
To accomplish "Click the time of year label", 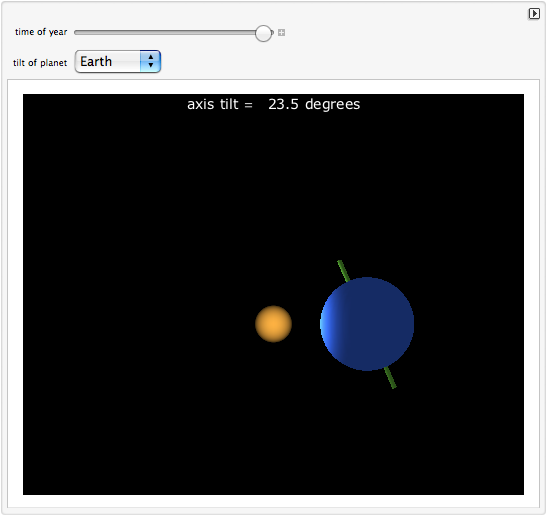I will [41, 32].
